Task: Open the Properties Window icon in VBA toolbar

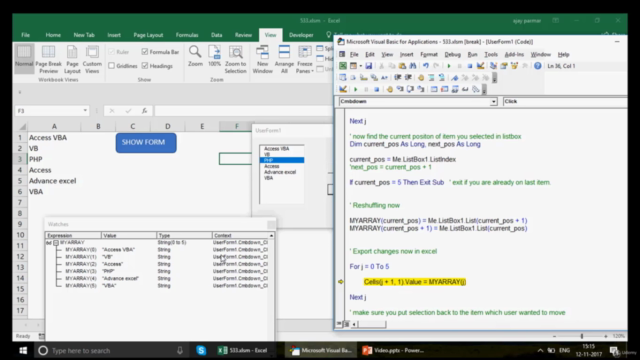Action: [504, 66]
